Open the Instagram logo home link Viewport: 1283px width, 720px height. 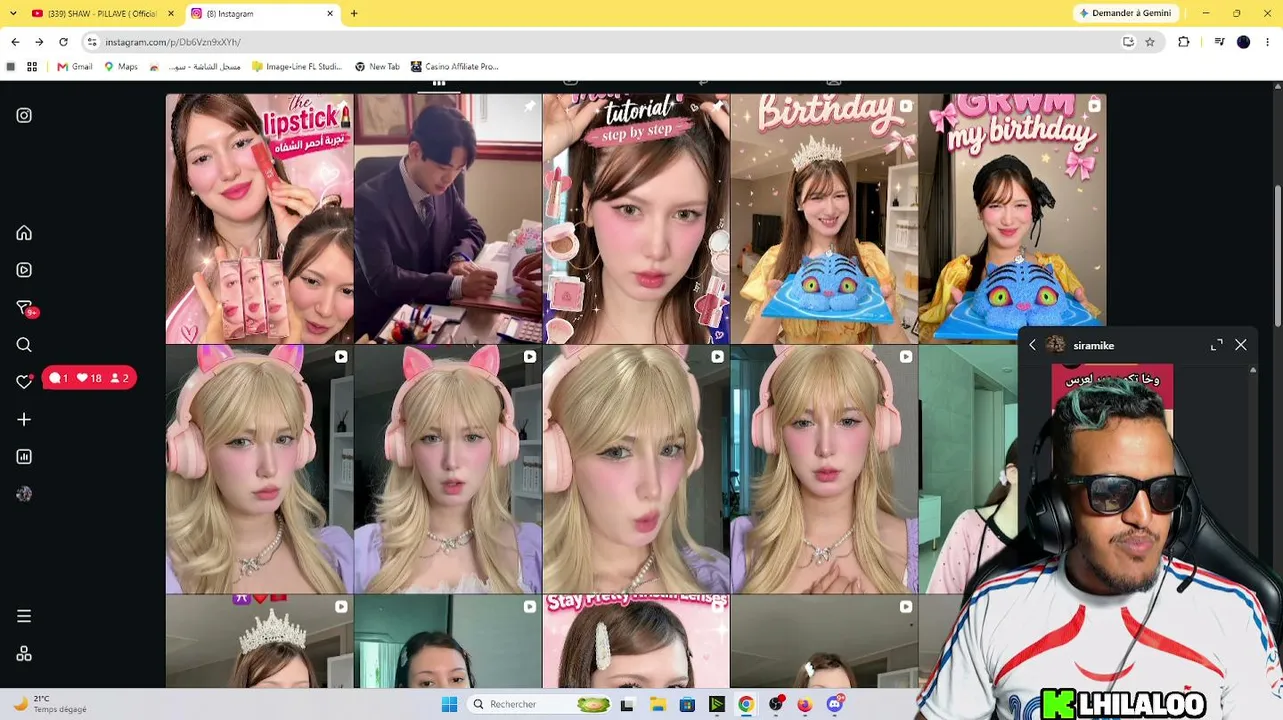(24, 115)
